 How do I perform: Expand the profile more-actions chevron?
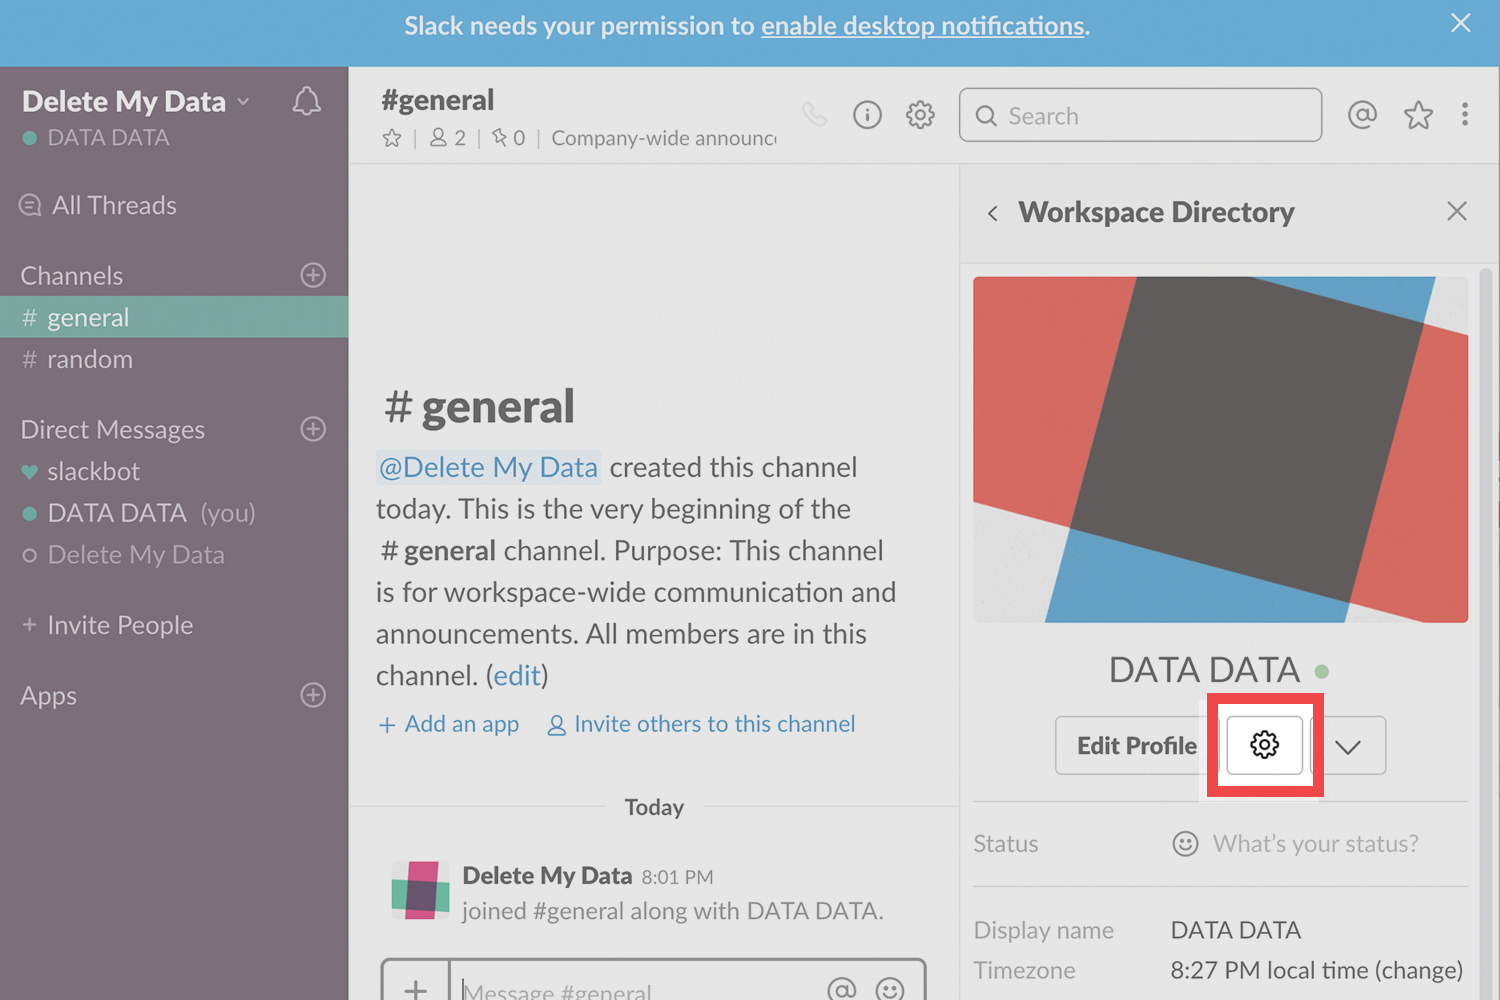pyautogui.click(x=1348, y=746)
